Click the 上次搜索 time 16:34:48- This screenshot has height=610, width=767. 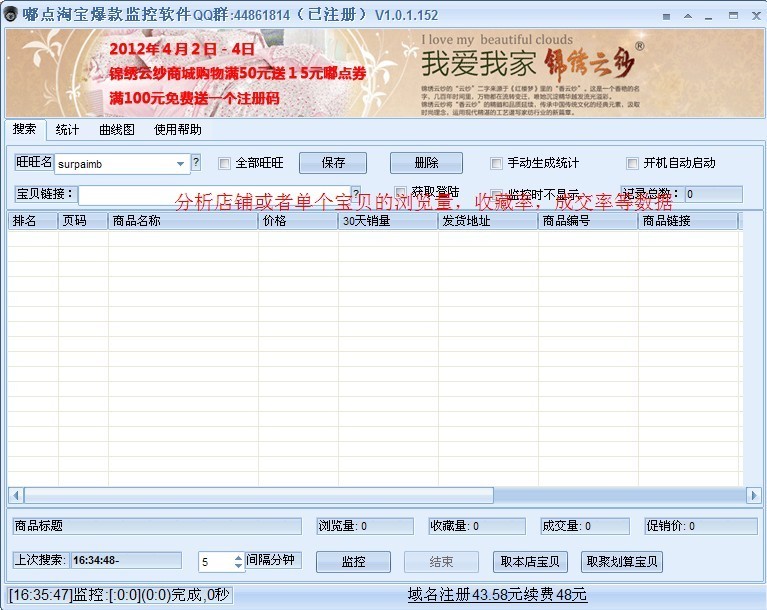point(126,560)
